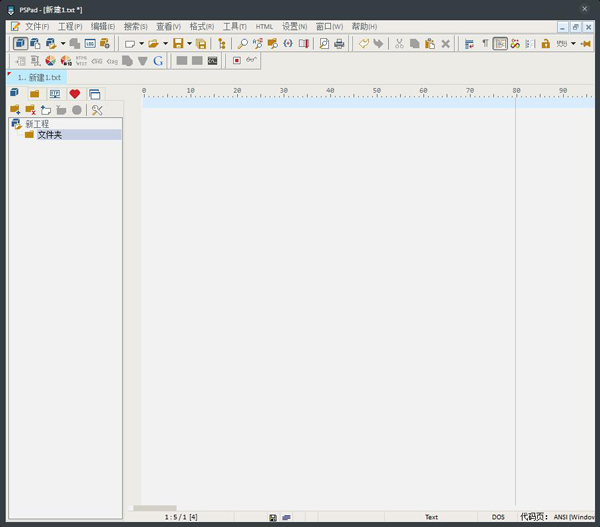Click ruler mark 40
Image resolution: width=600 pixels, height=527 pixels.
pos(330,91)
